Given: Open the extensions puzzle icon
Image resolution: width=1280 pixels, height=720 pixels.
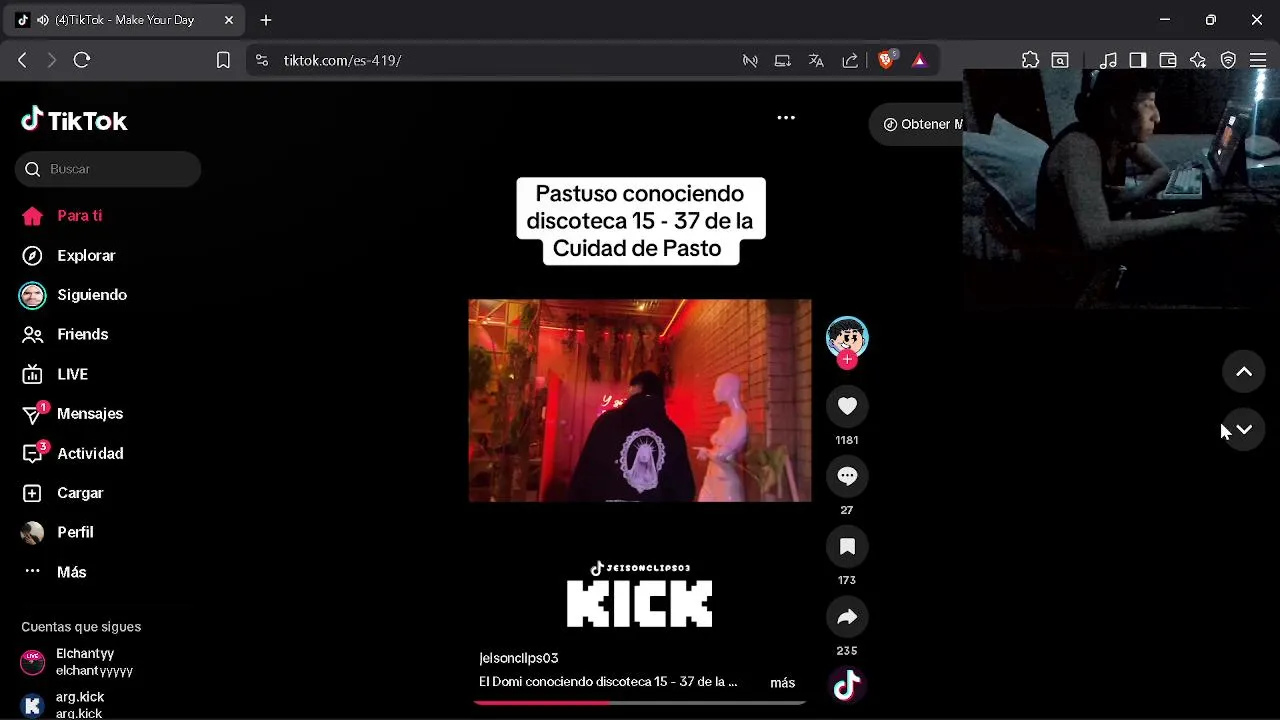Looking at the screenshot, I should coord(1031,60).
